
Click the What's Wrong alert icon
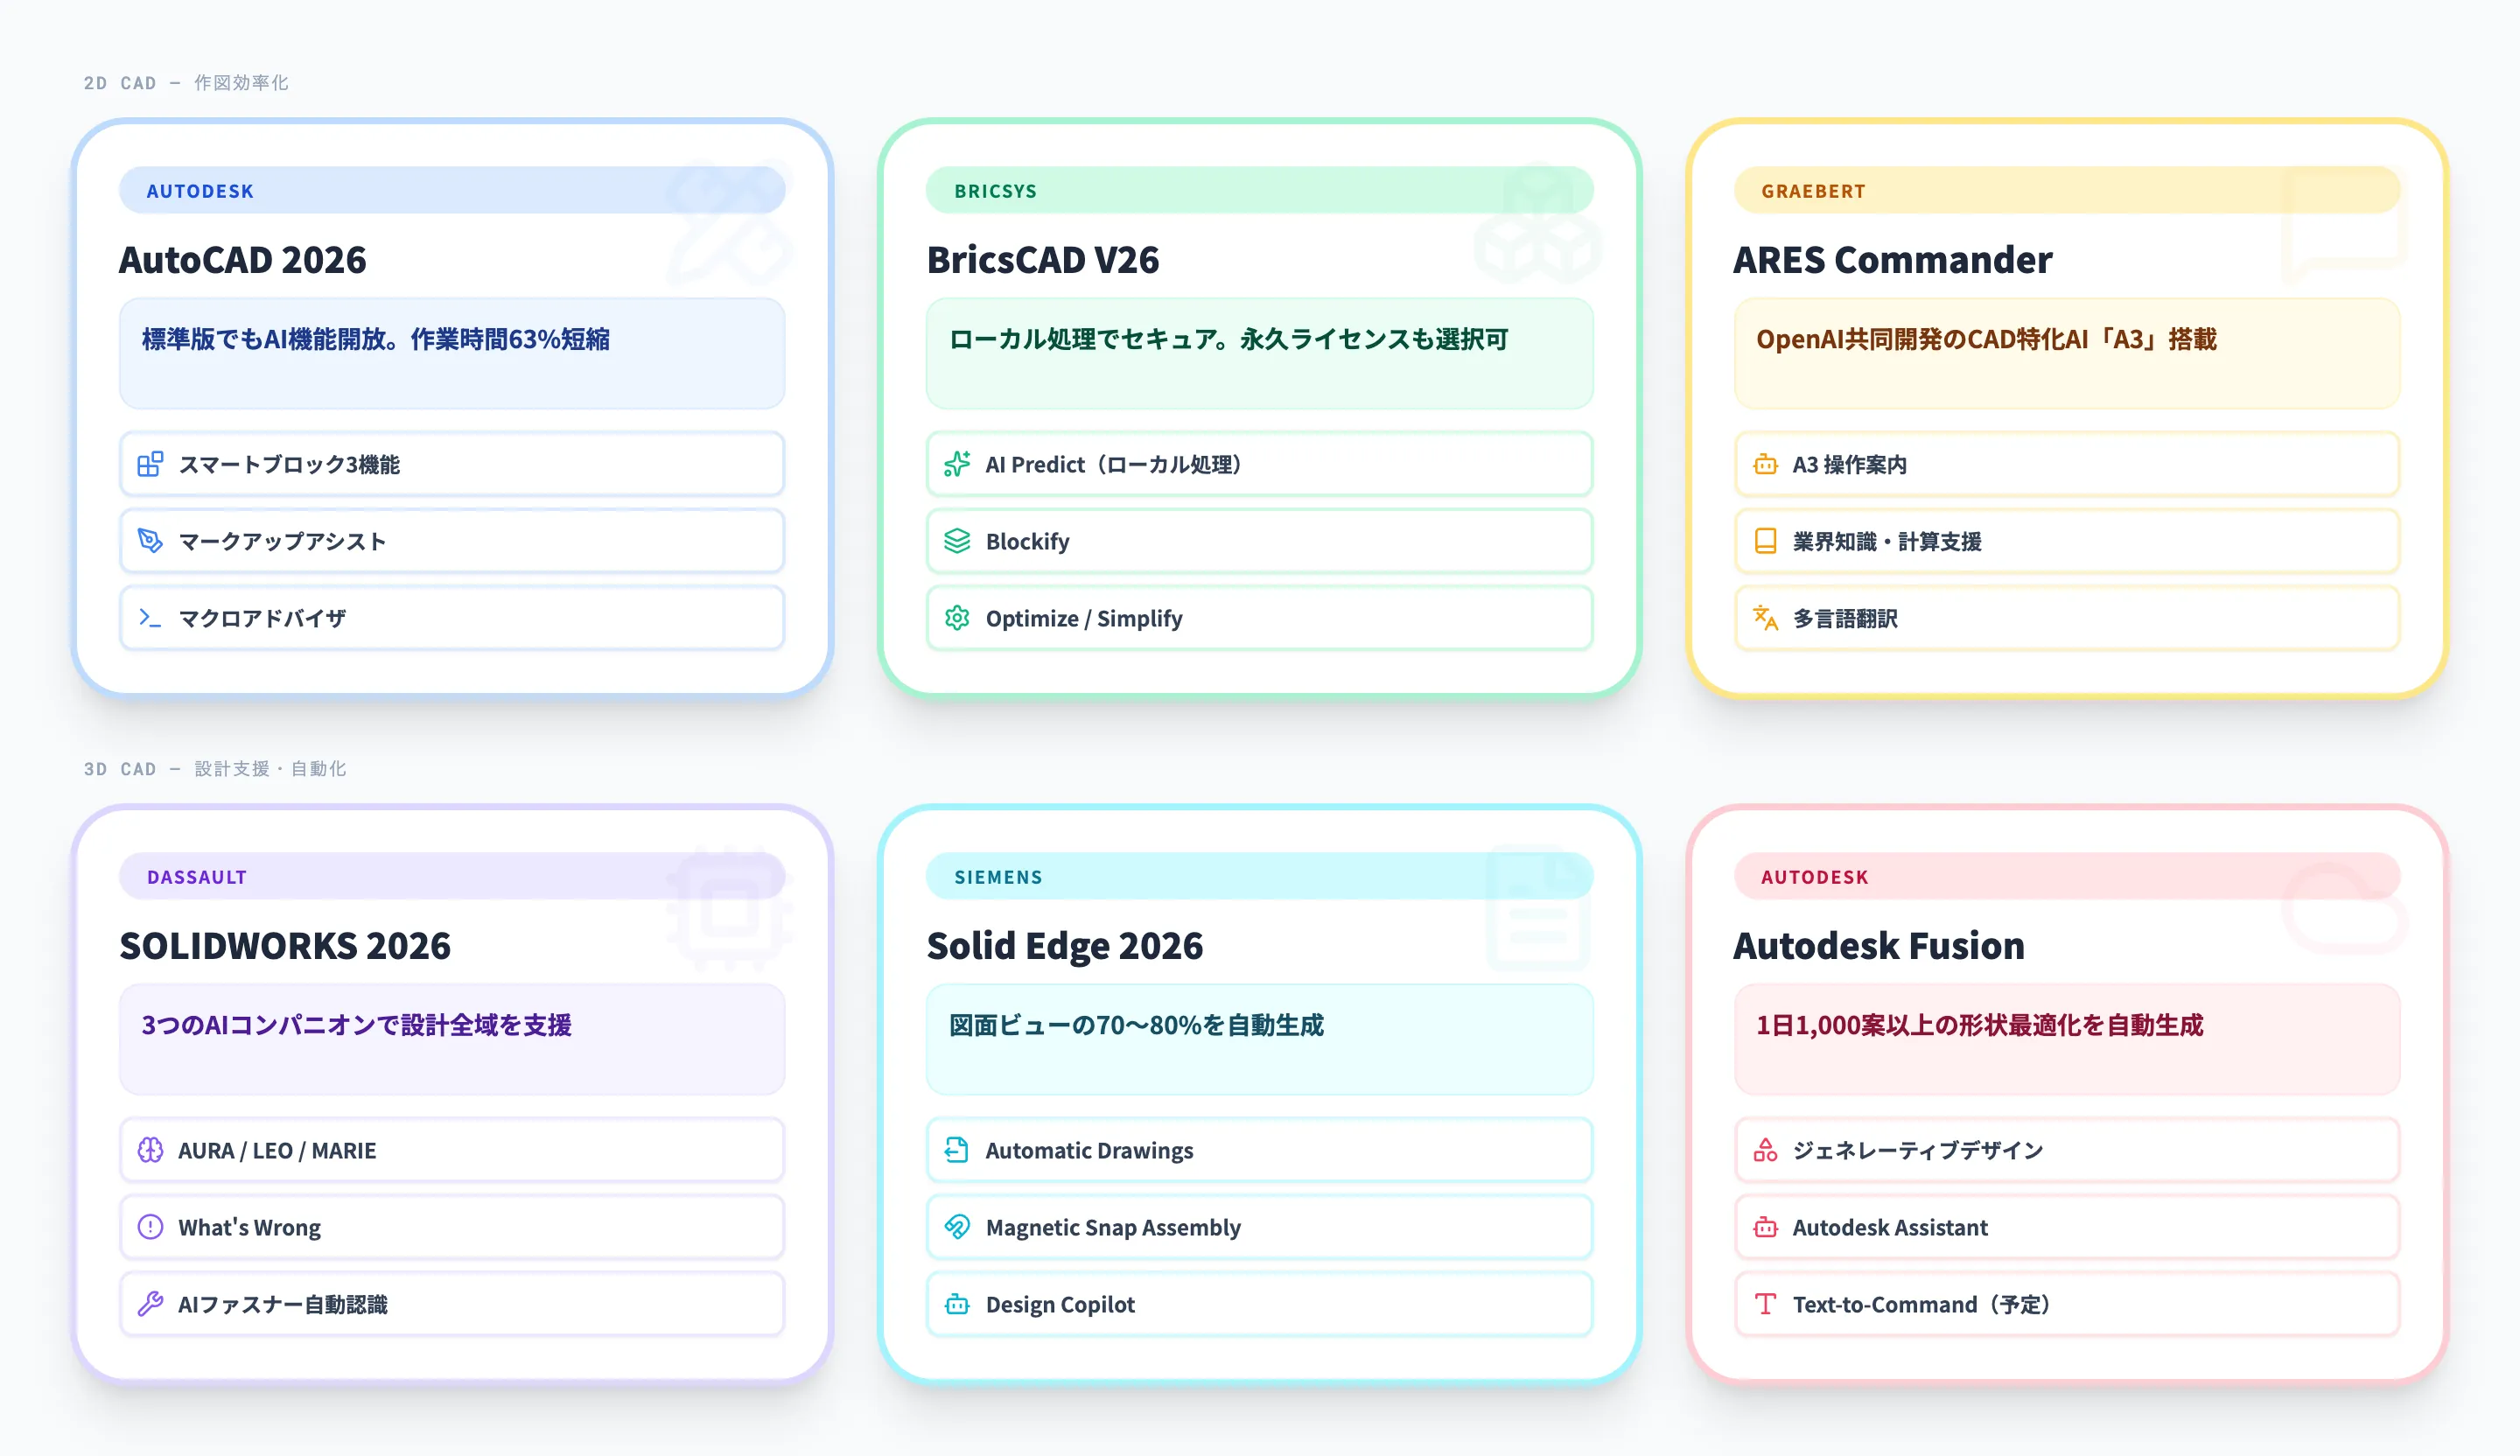pyautogui.click(x=150, y=1227)
